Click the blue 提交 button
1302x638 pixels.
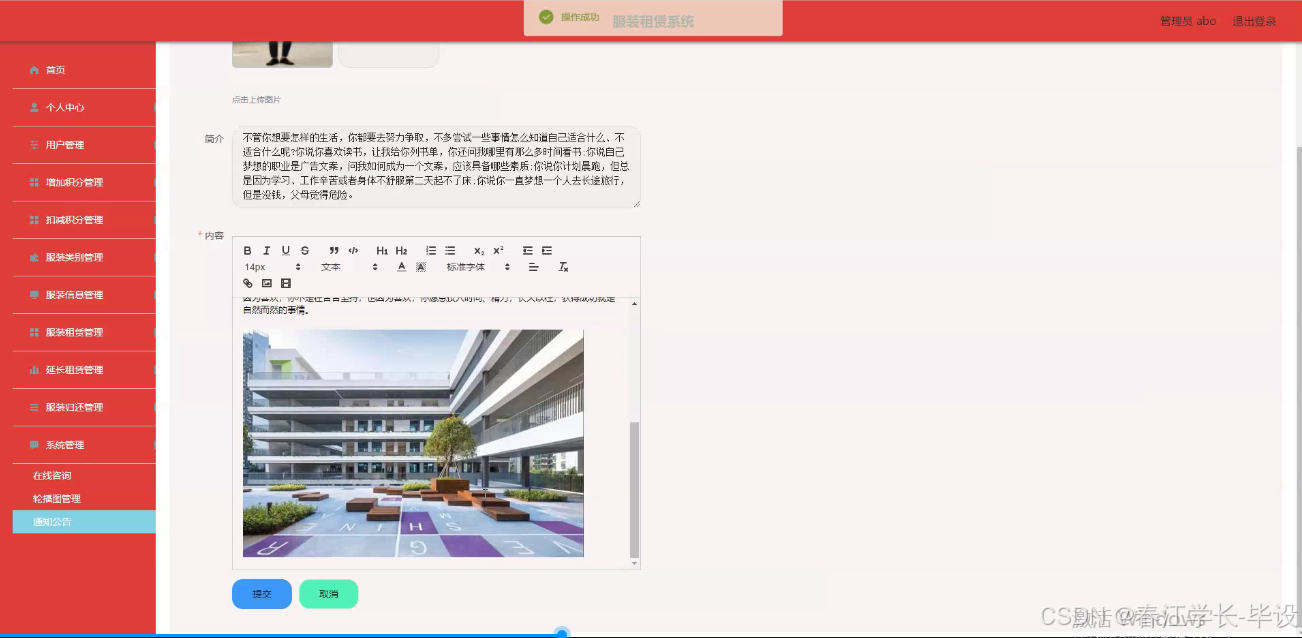[262, 594]
